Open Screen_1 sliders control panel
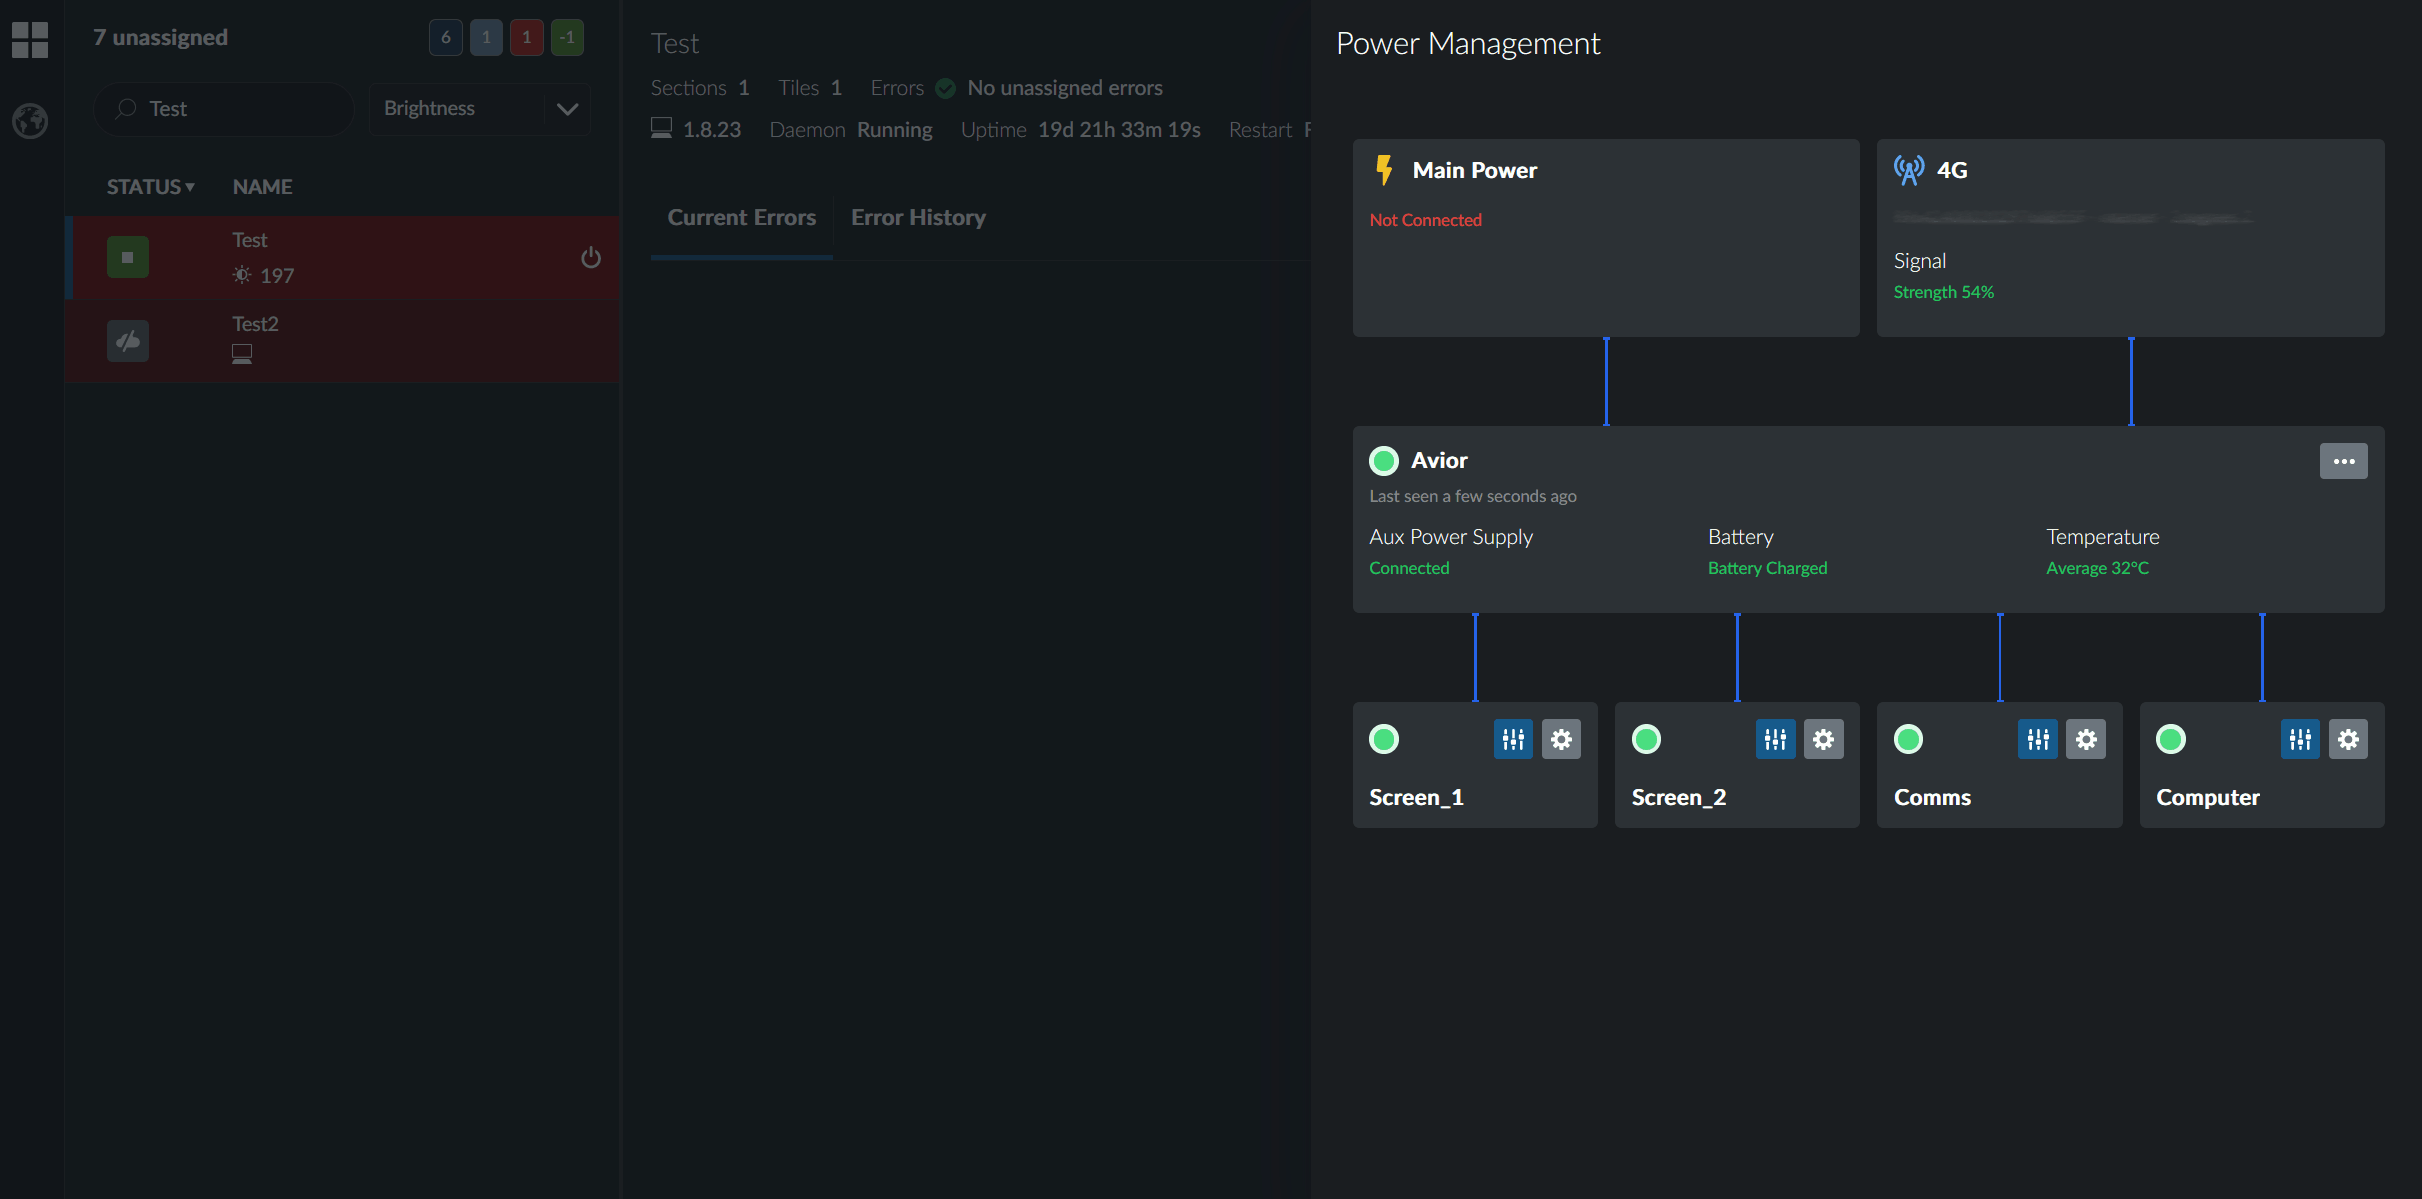The image size is (2422, 1199). 1512,739
